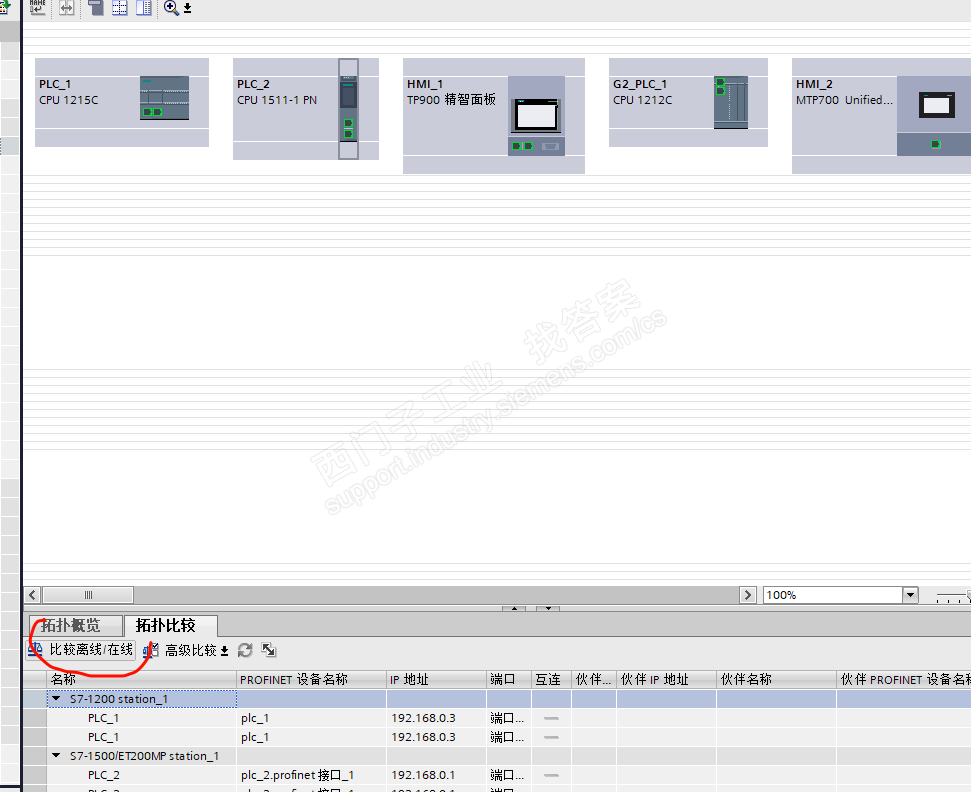The image size is (971, 792).
Task: Click the plc_2.profinet 接口_1 device name cell
Action: tap(311, 775)
